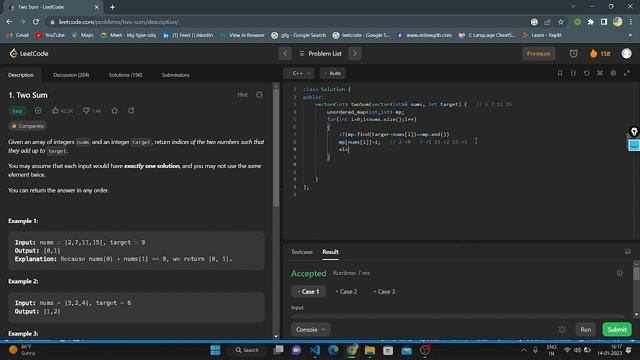Share the problem with the share icon
This screenshot has width=640, height=360.
[x=131, y=111]
